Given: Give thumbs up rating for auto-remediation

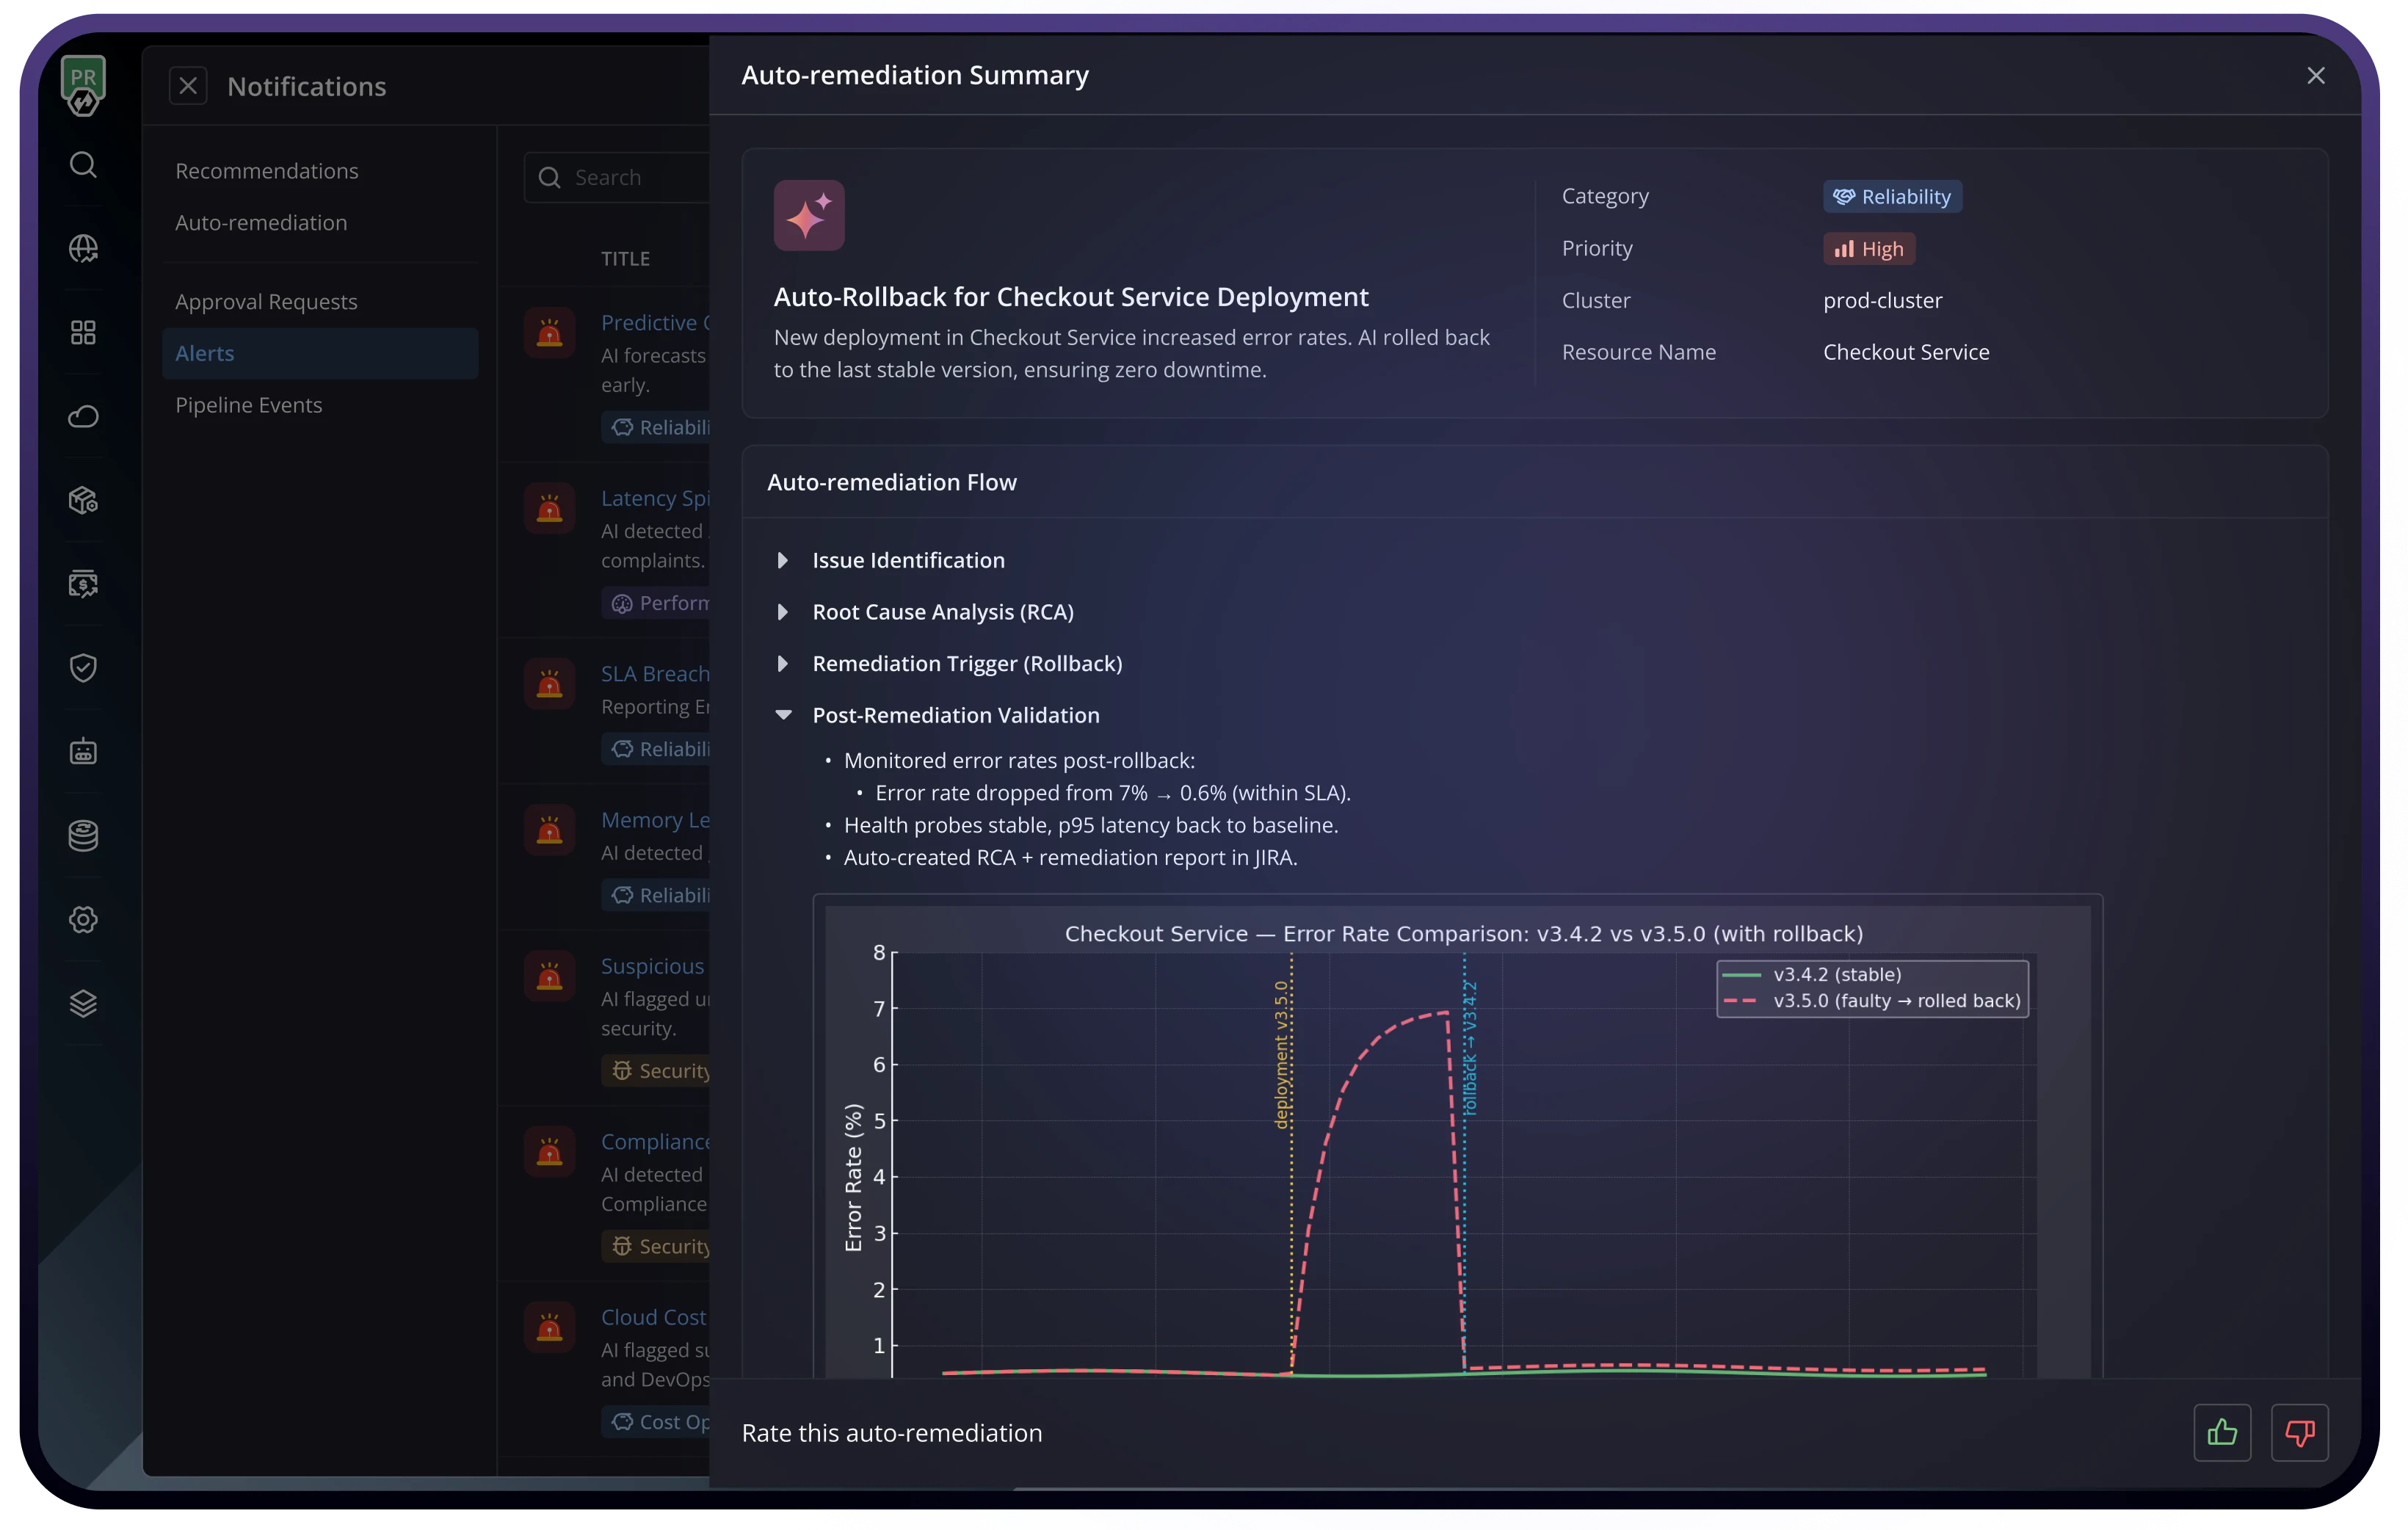Looking at the screenshot, I should click(2222, 1433).
